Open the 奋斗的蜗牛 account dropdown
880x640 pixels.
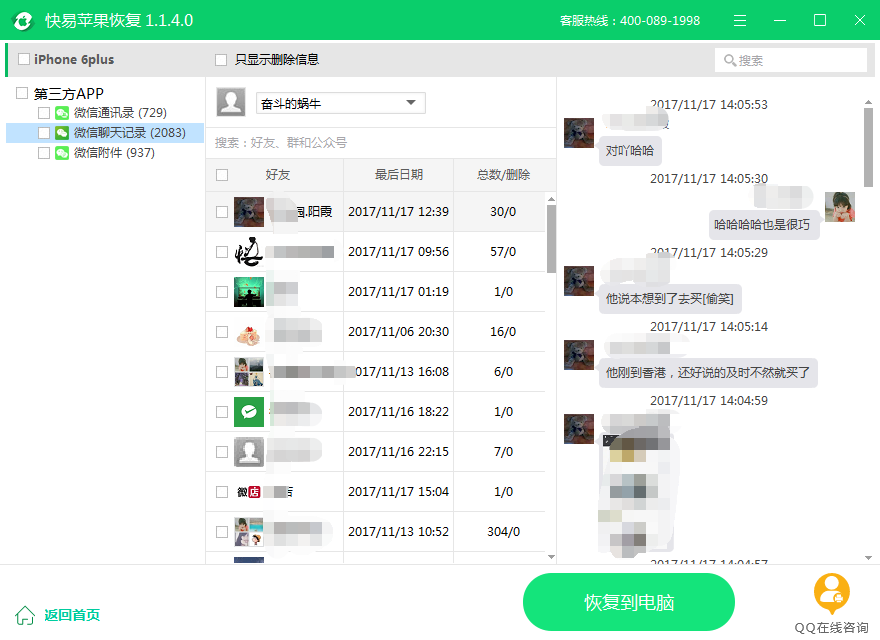pos(410,103)
